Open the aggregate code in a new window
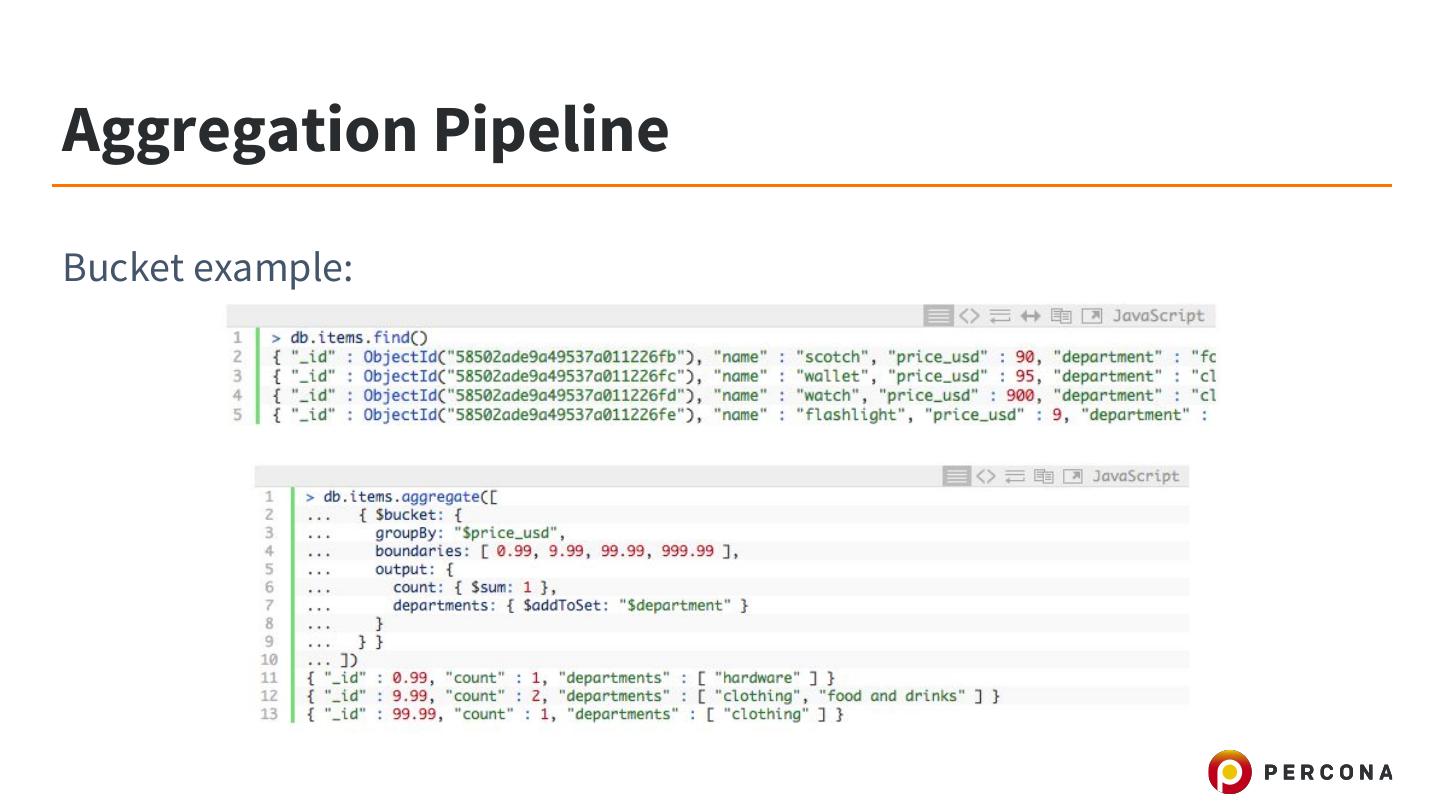1440x810 pixels. pyautogui.click(x=1073, y=477)
